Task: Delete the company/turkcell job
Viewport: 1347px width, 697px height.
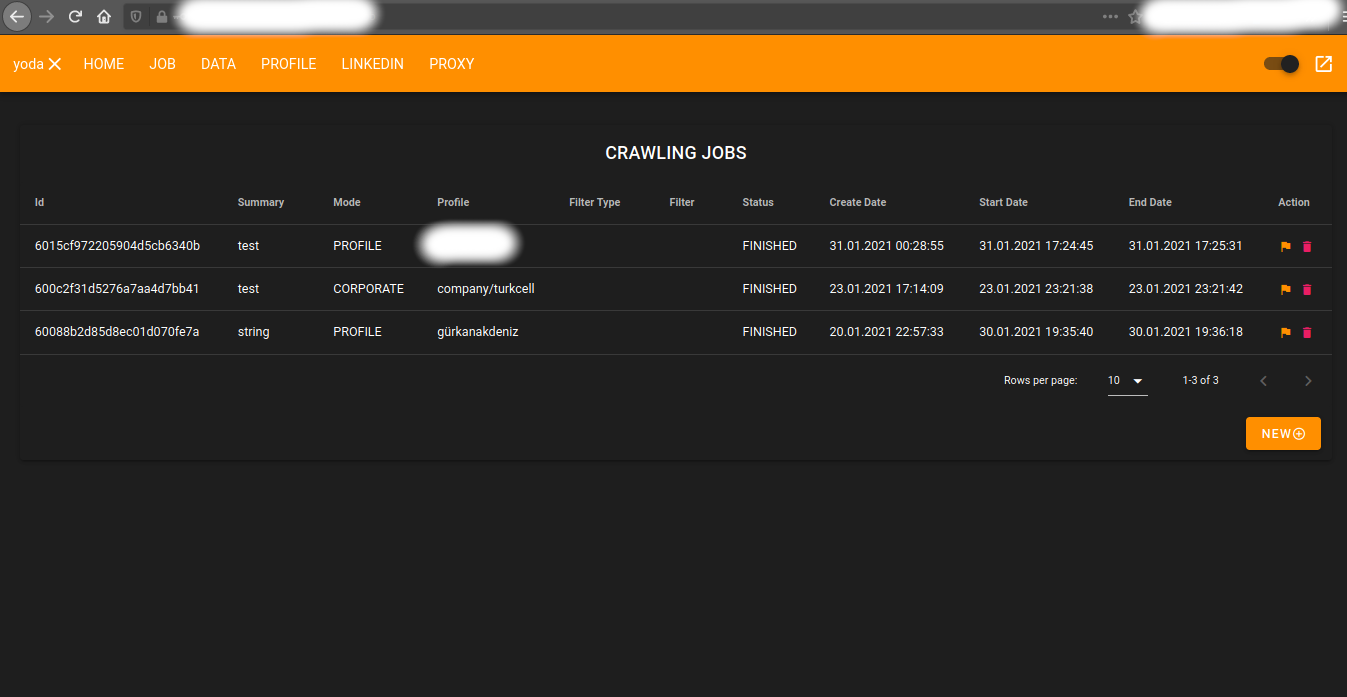Action: [x=1307, y=290]
